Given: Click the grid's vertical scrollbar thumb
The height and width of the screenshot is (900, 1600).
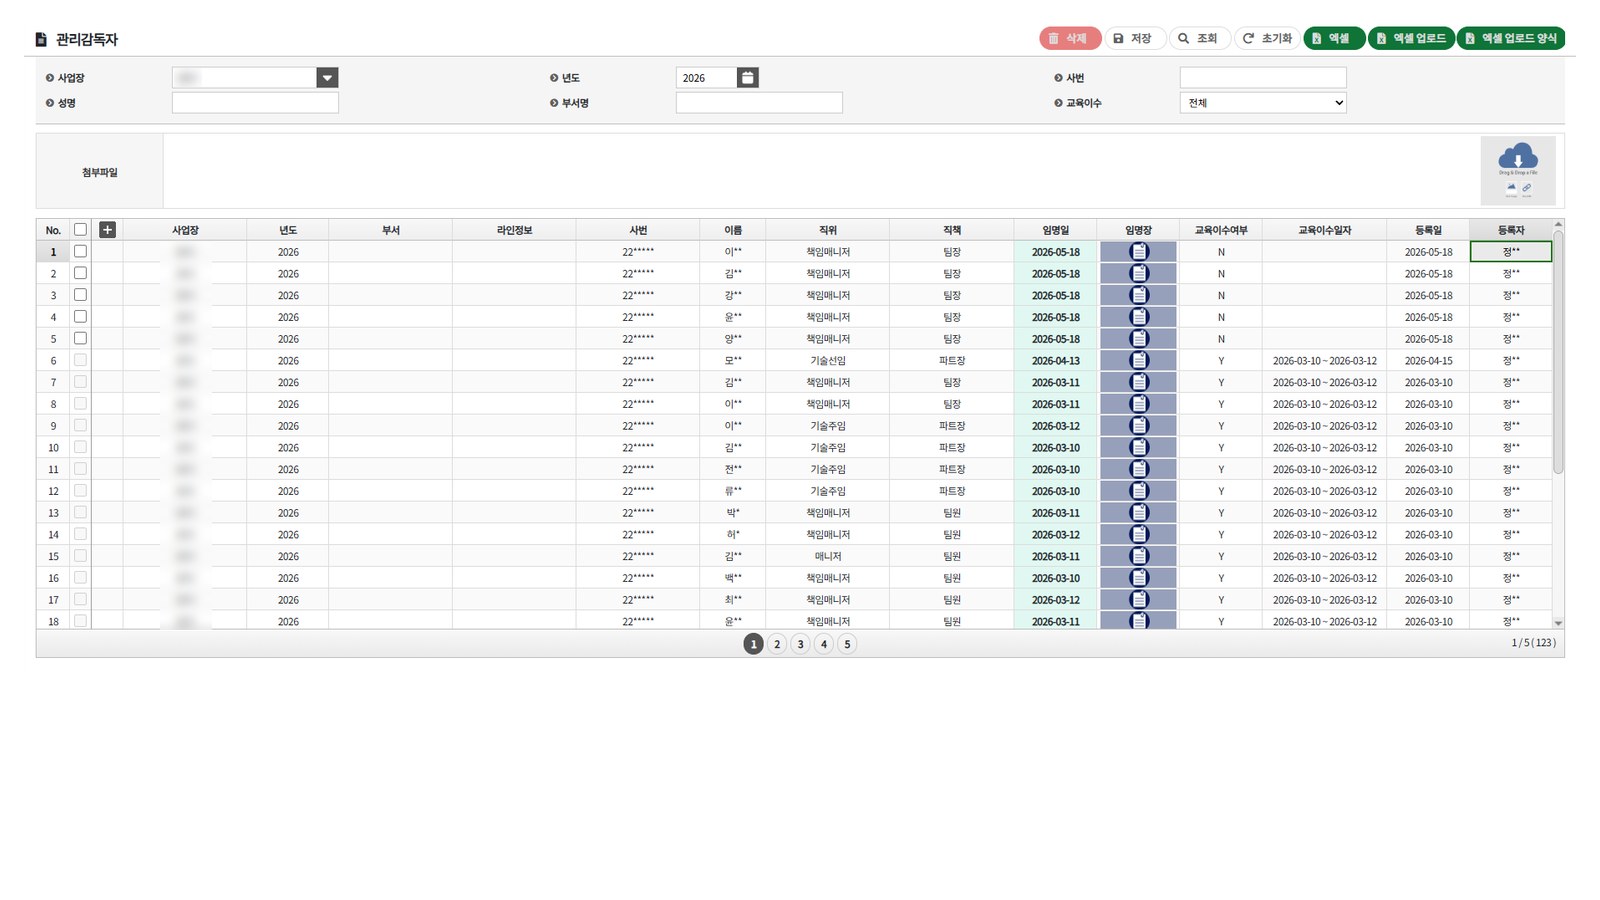Looking at the screenshot, I should [1558, 352].
